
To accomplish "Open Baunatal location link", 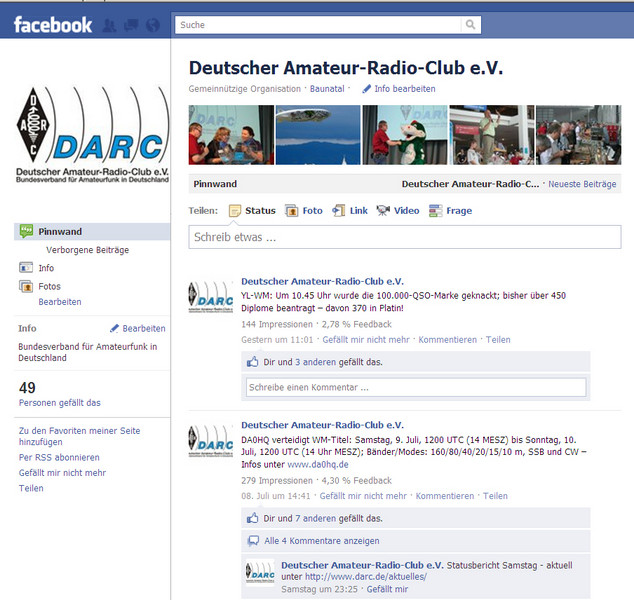I will (x=327, y=89).
